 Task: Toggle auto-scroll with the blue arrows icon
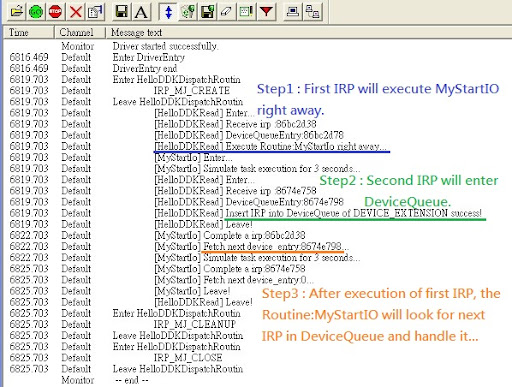point(168,12)
